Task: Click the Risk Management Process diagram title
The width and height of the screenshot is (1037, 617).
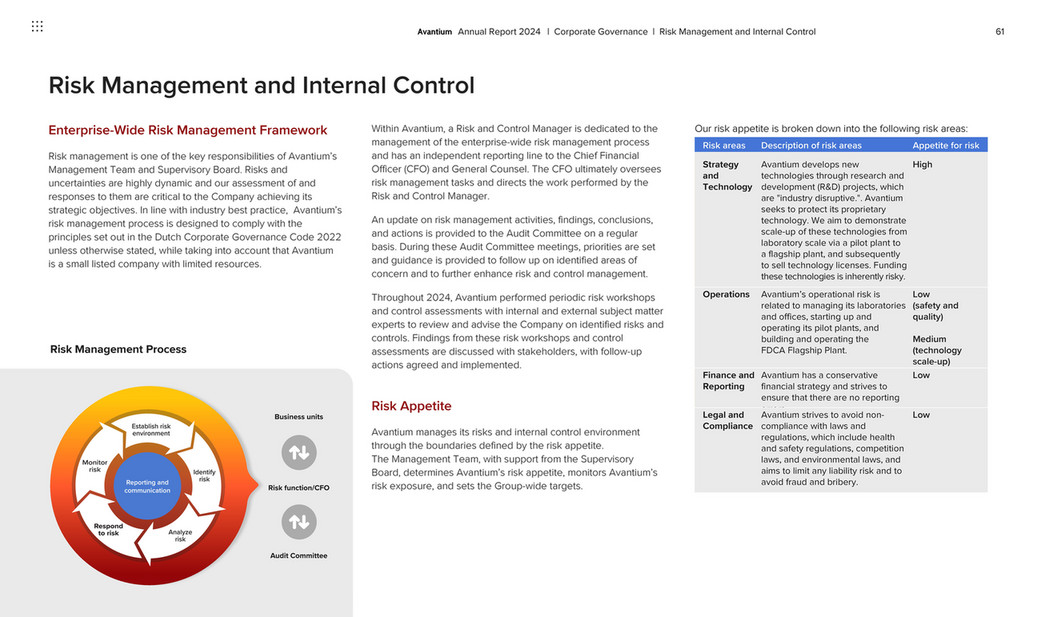Action: click(x=118, y=349)
